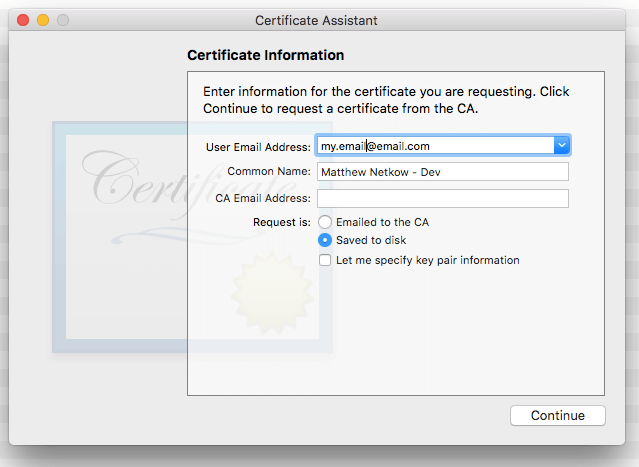Minimize window with the yellow button
The height and width of the screenshot is (467, 639).
(43, 20)
